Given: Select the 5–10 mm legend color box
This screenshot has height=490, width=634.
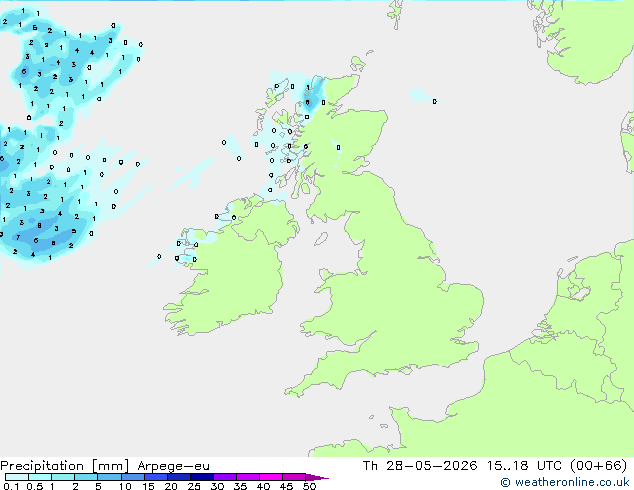Looking at the screenshot, I should [110, 477].
